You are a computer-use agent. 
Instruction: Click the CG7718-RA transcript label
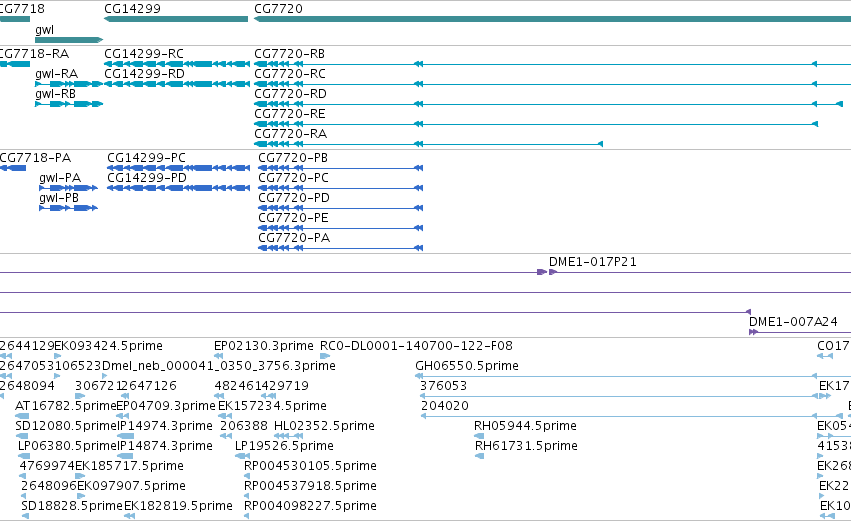coord(35,54)
